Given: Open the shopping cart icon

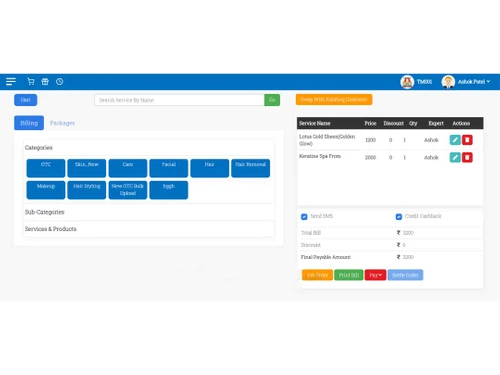Looking at the screenshot, I should 31,82.
